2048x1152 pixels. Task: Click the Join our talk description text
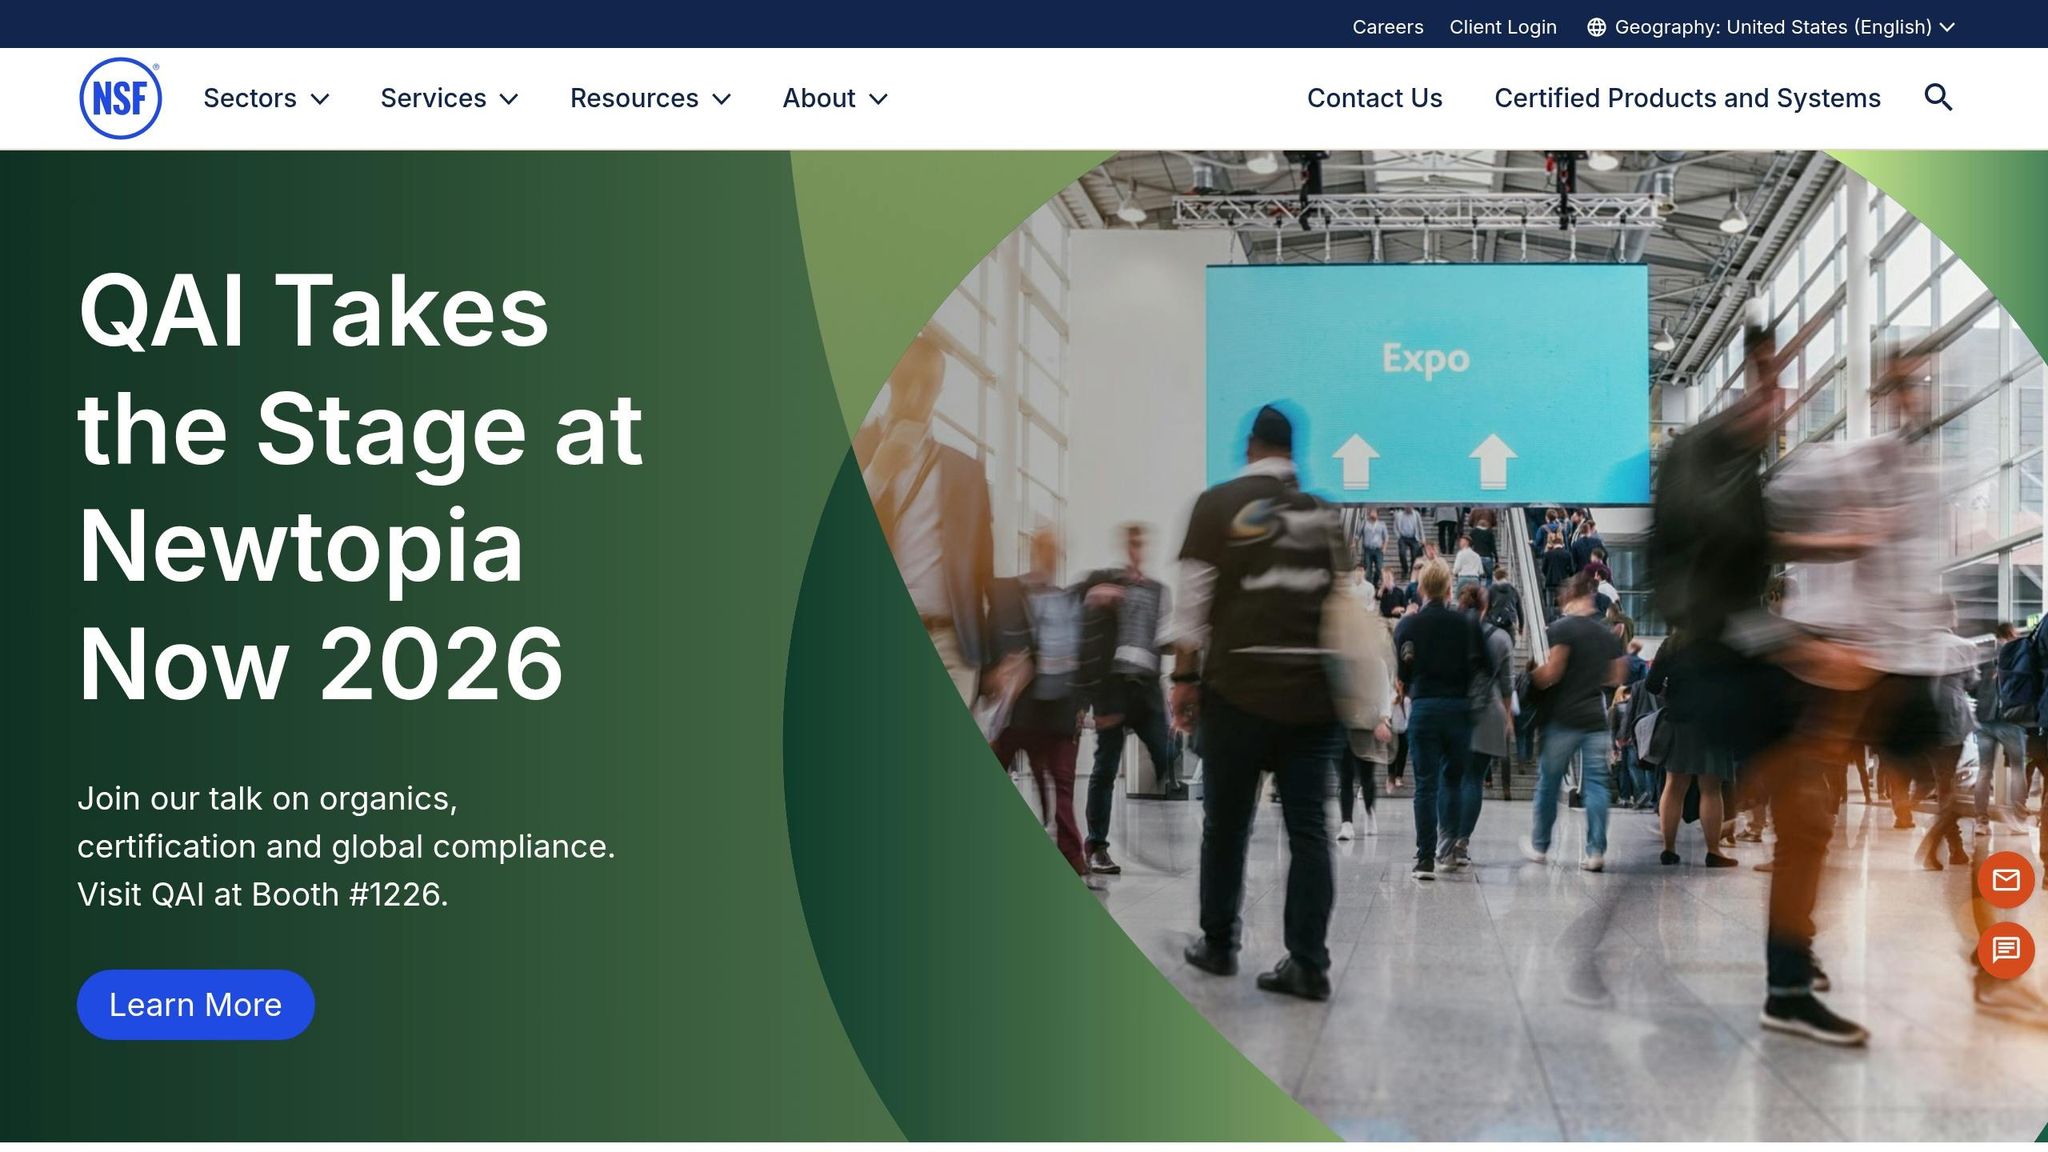[x=346, y=846]
